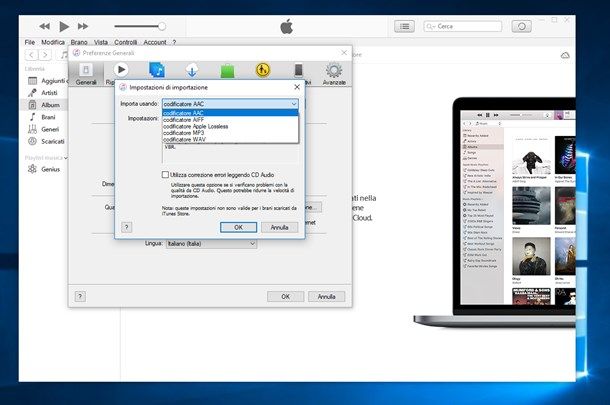Screen dimensions: 610x405
Task: Go forward with the right arrow button
Action: 45,55
